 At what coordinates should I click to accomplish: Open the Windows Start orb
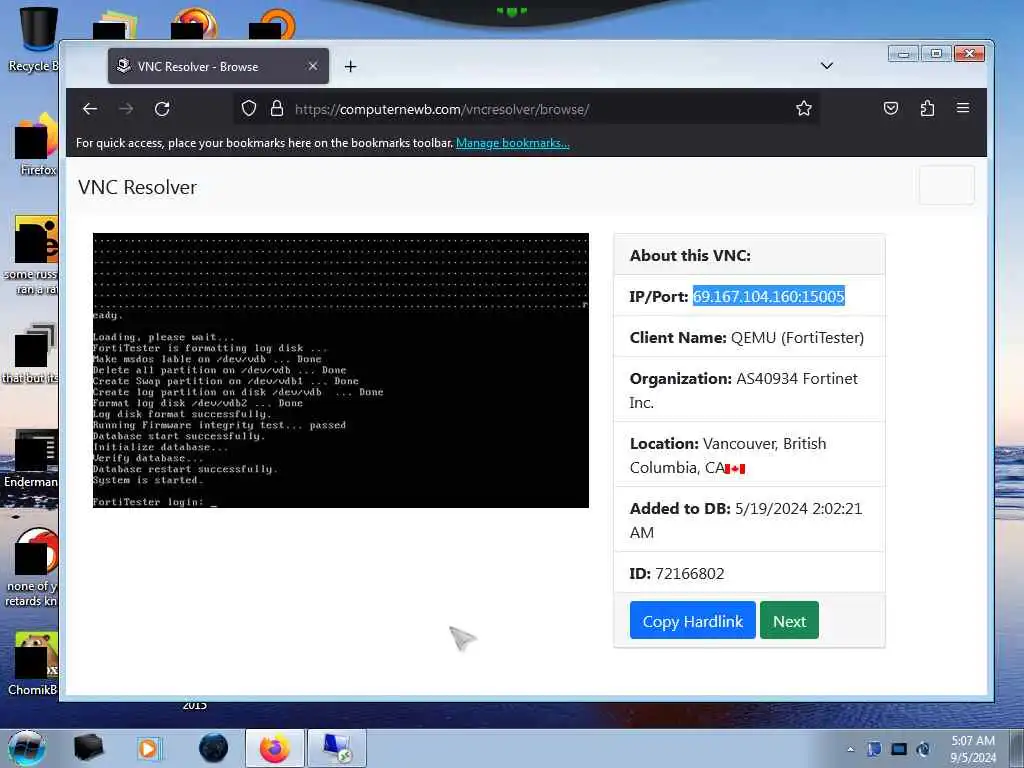(x=27, y=748)
